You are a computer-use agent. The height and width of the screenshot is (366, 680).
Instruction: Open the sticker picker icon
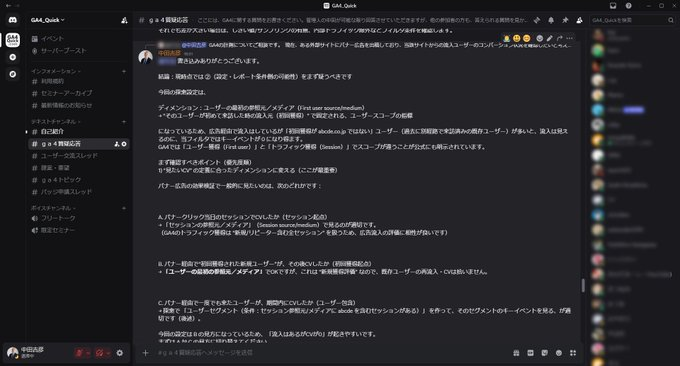pyautogui.click(x=545, y=353)
